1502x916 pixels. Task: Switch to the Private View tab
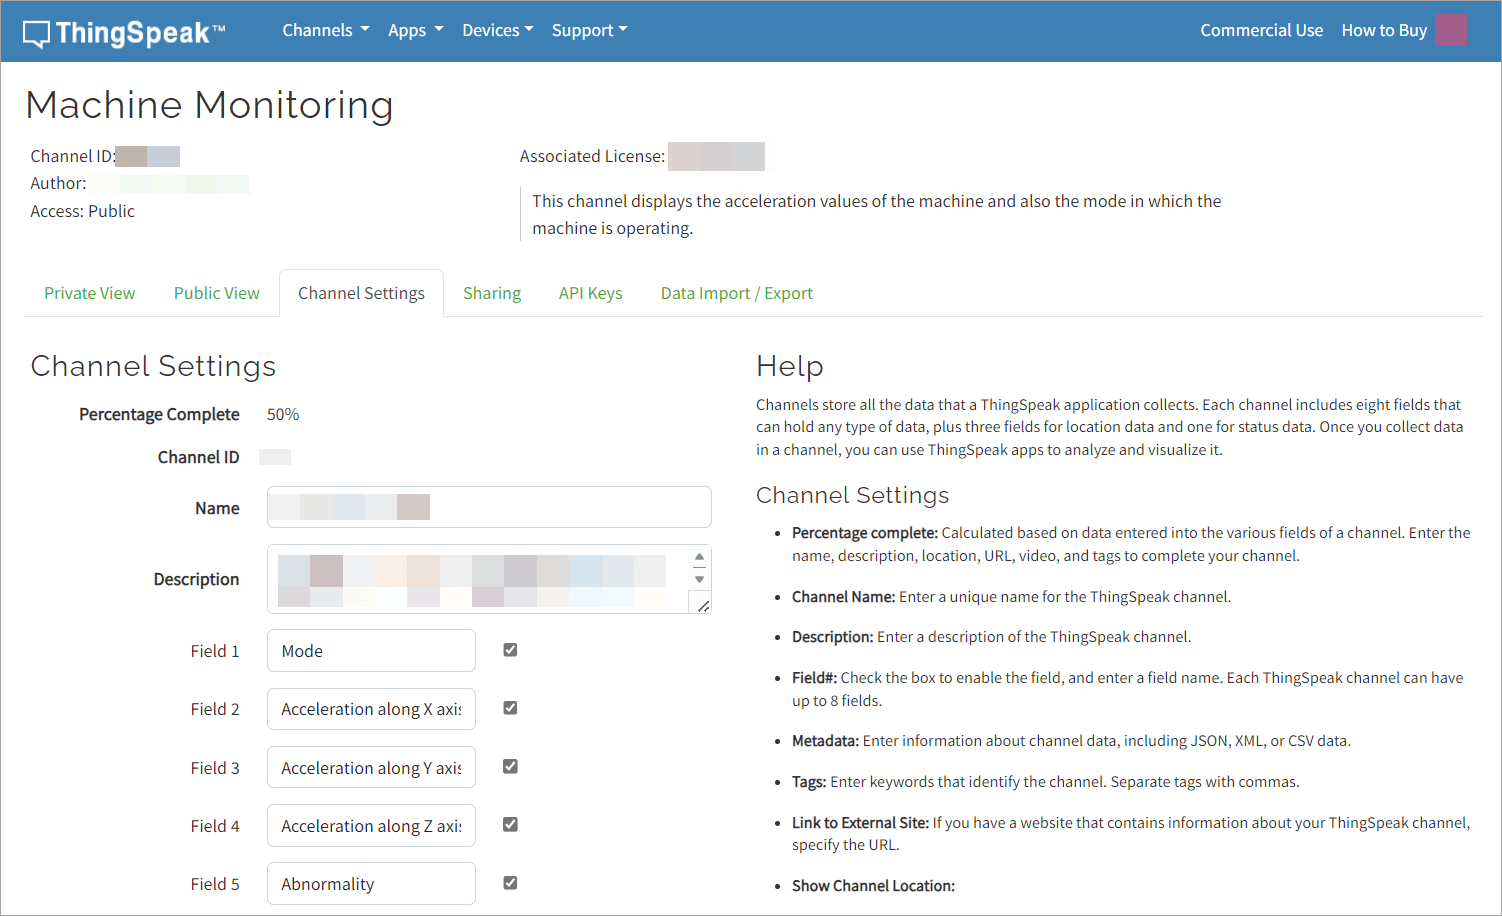point(89,293)
